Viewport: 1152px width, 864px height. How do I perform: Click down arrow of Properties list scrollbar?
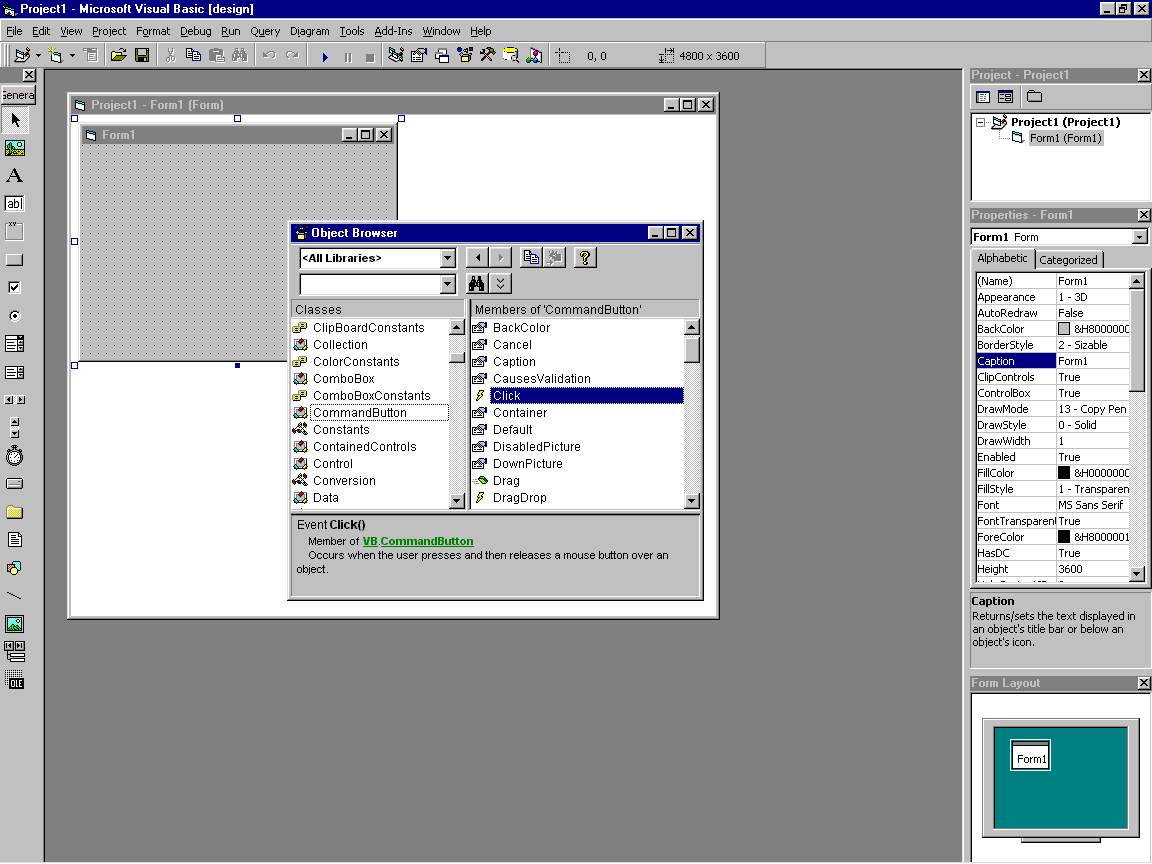1137,574
